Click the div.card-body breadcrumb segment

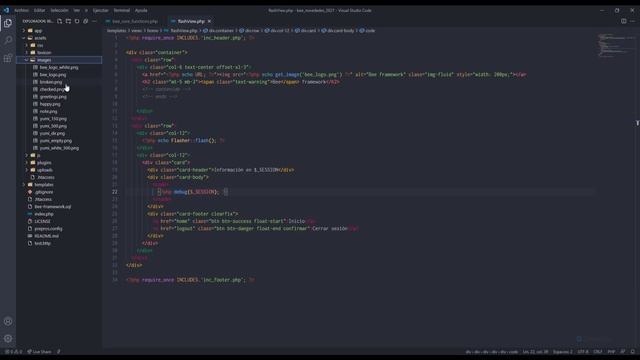pos(338,31)
